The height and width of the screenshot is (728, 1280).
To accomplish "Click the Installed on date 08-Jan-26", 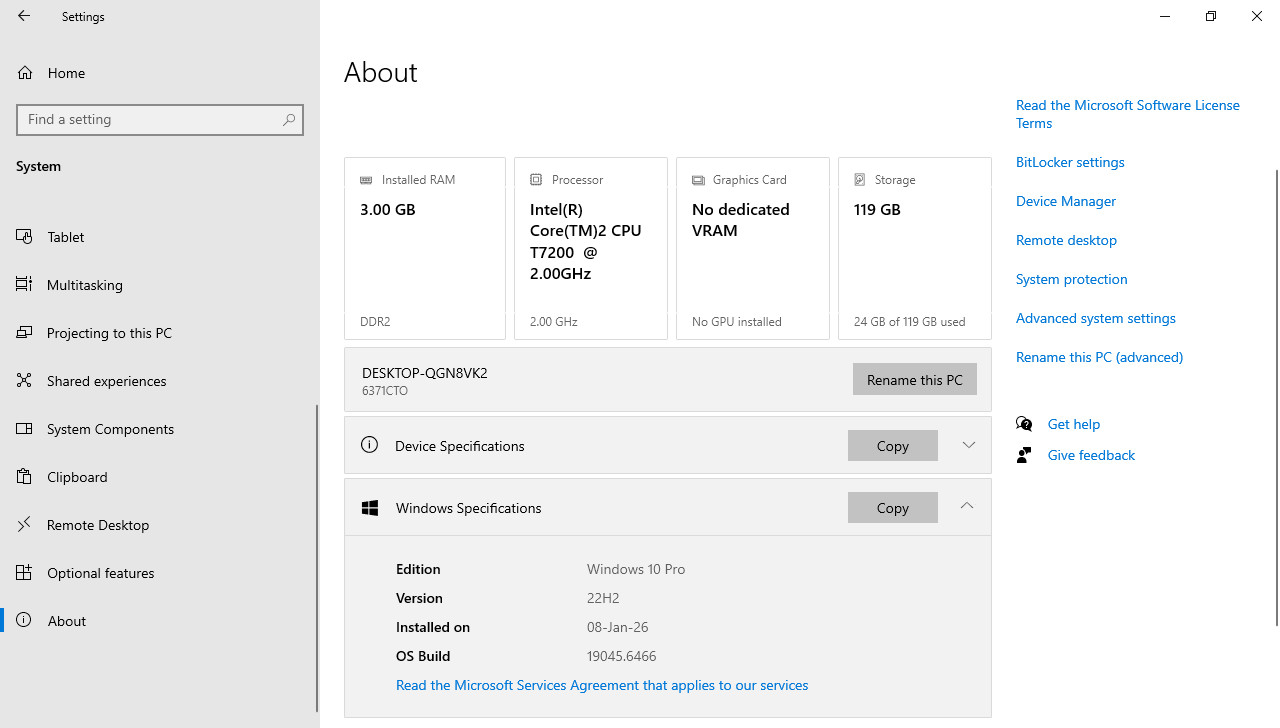I will point(617,627).
